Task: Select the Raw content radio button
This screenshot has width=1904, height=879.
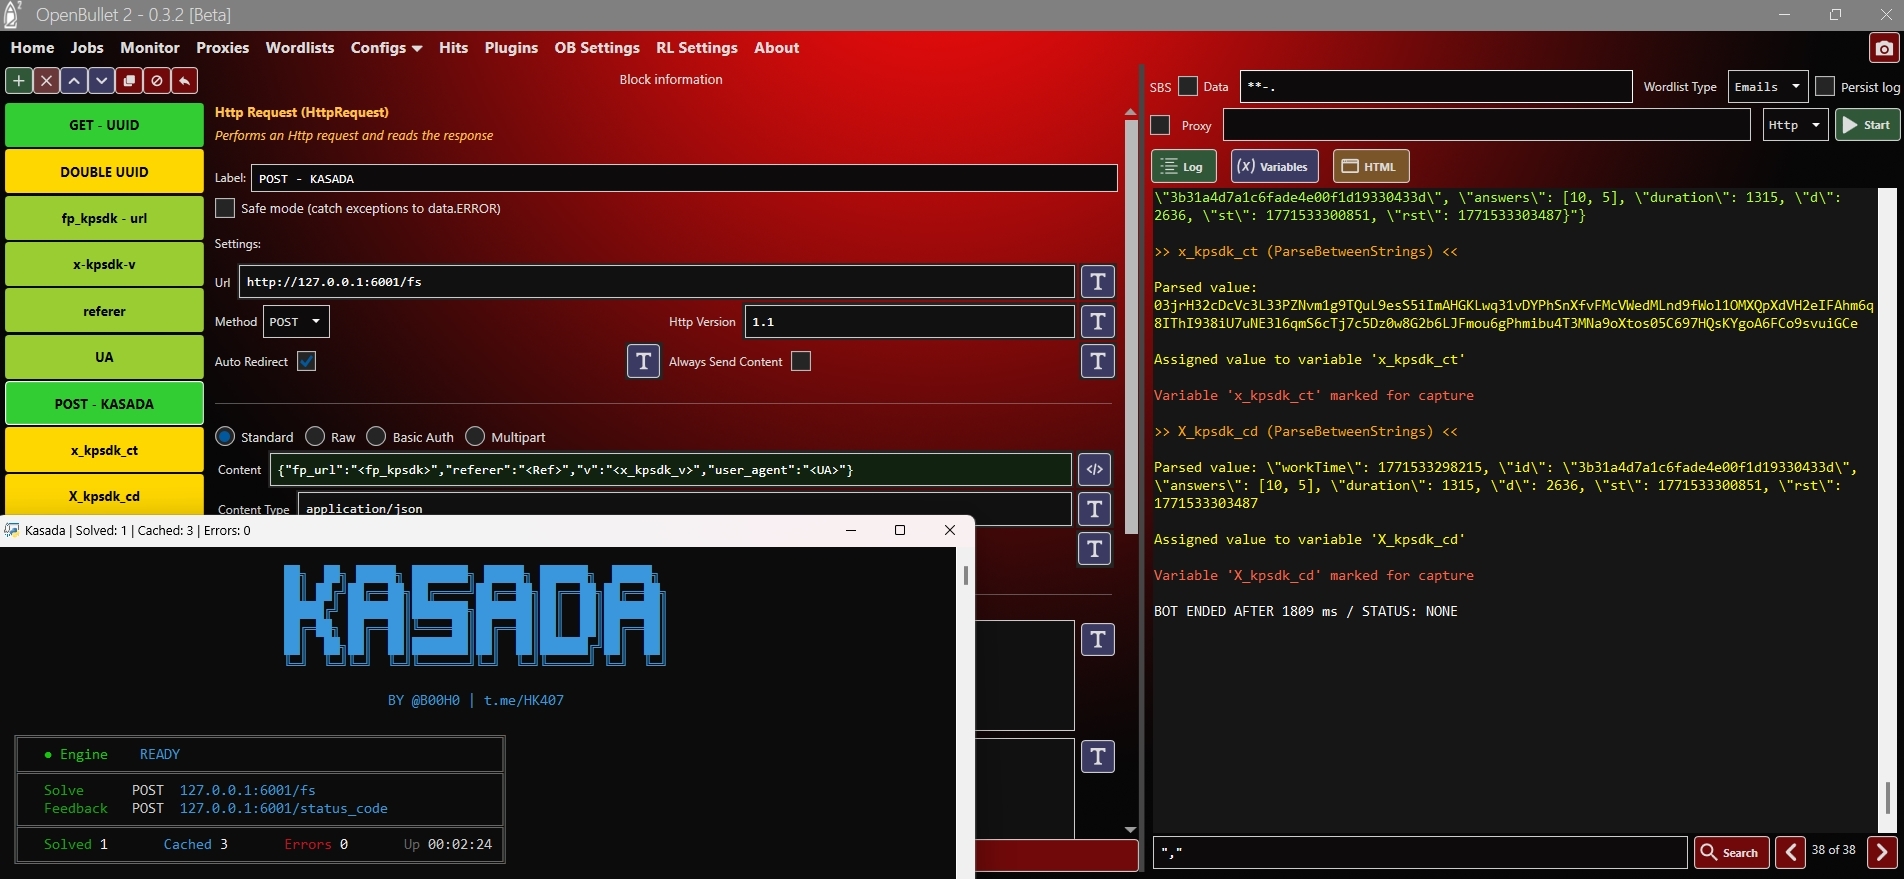Action: coord(315,436)
